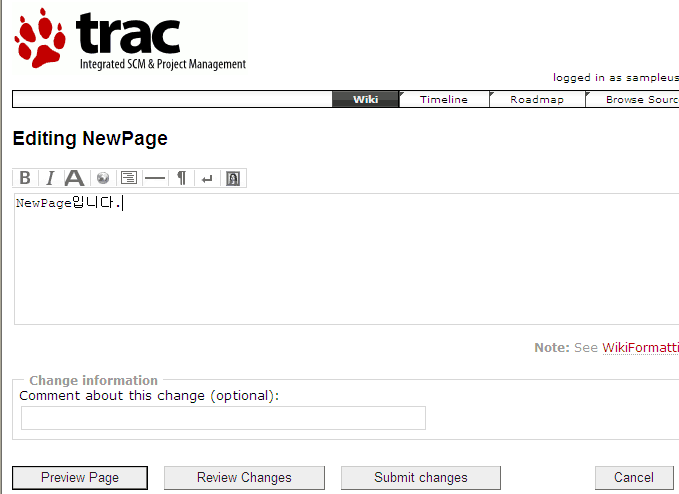Insert an image using the picture icon

pos(233,178)
